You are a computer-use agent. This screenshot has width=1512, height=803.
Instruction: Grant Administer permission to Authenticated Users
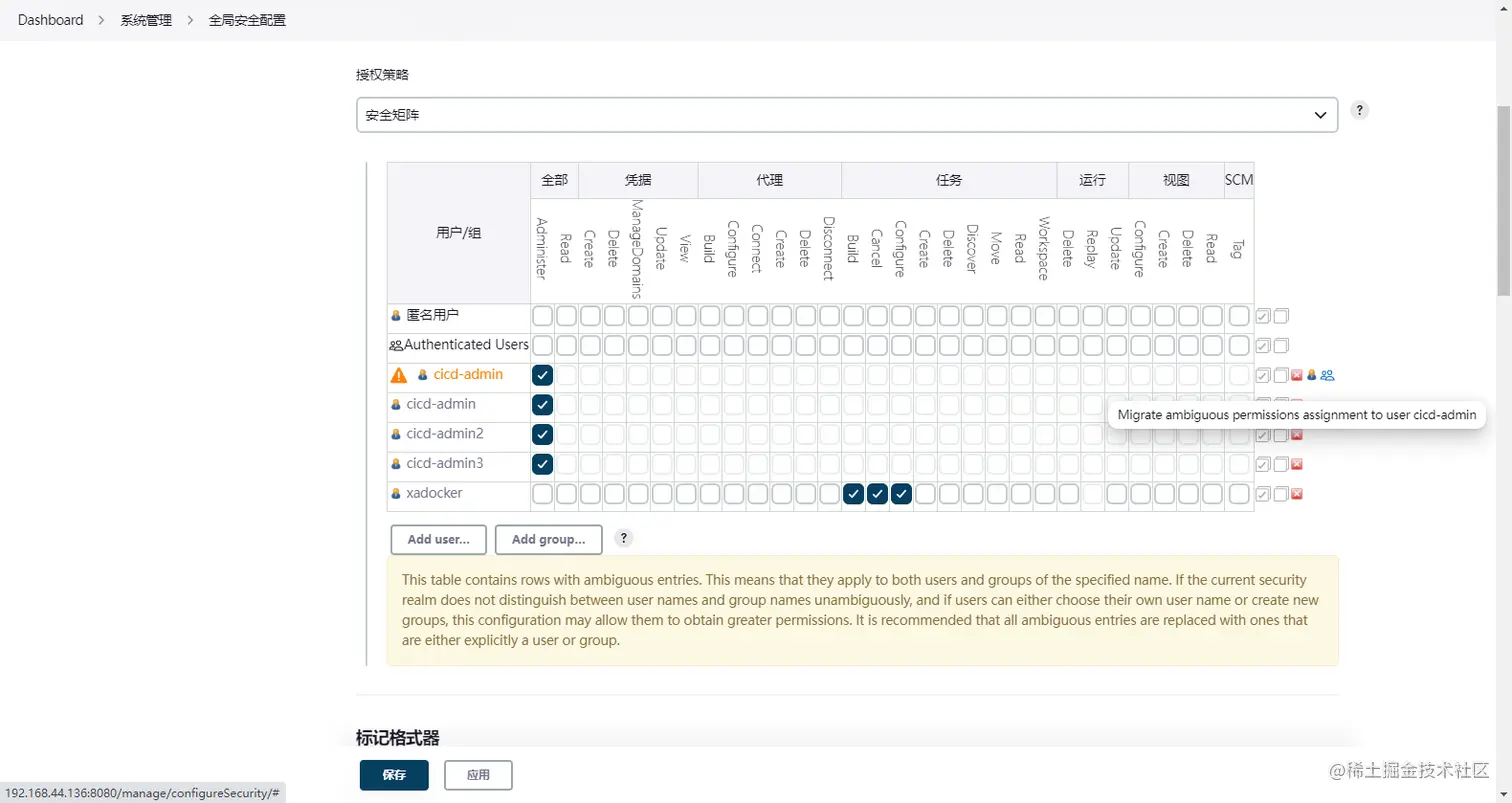[x=542, y=345]
